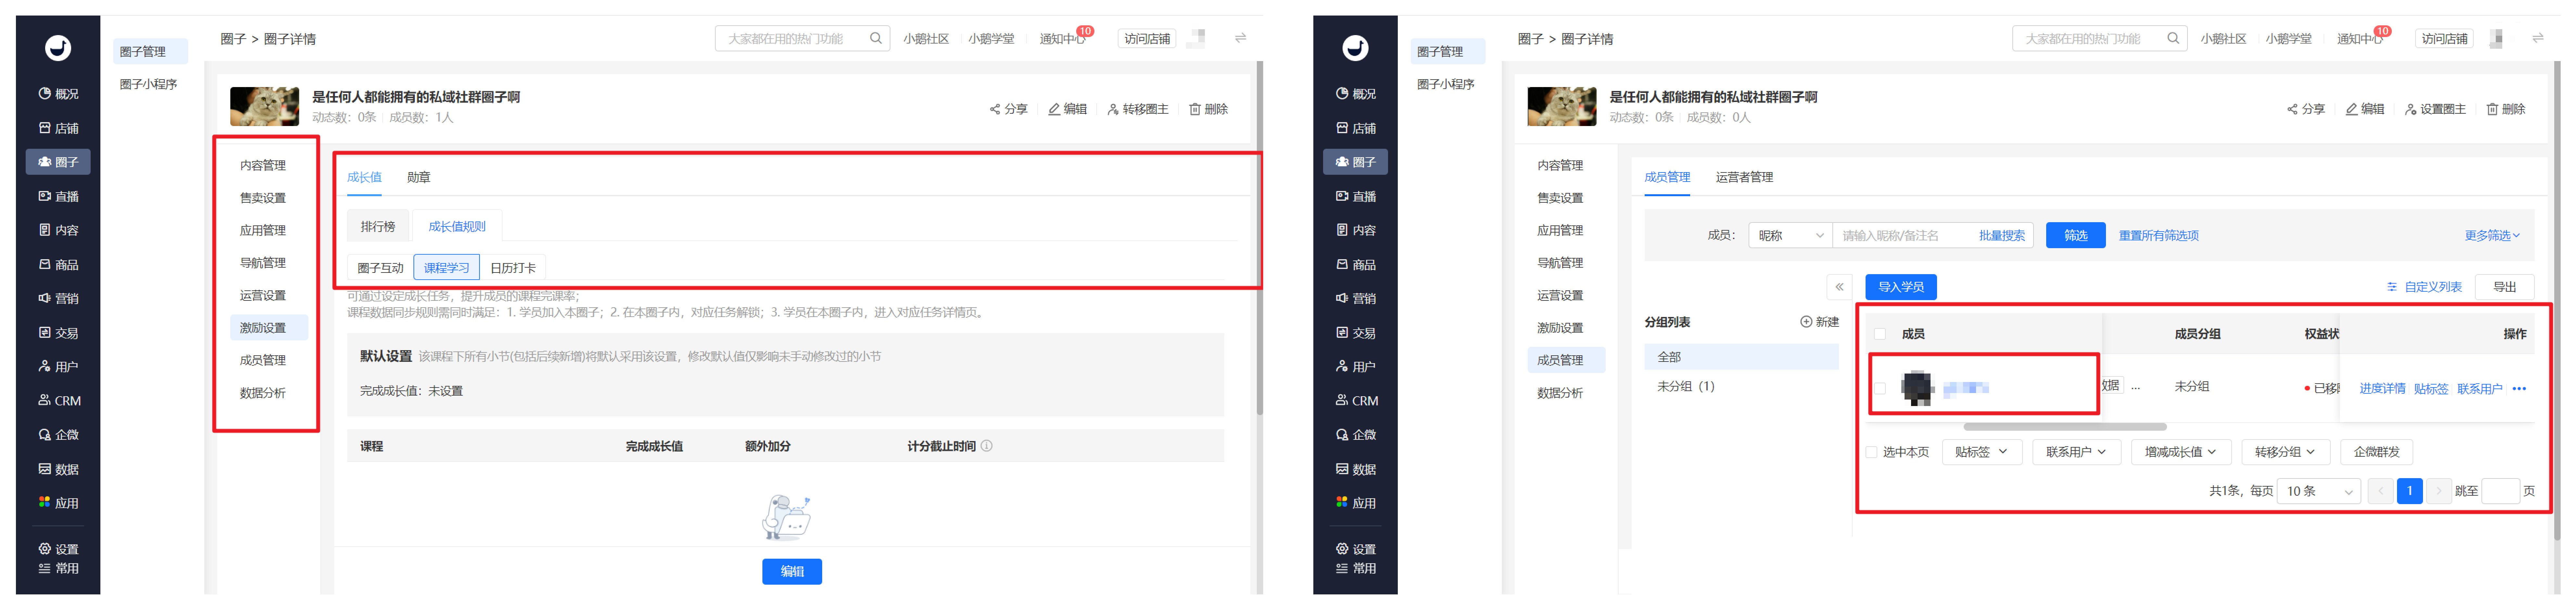Click the switch-arrows icon in the left window's top bar
The height and width of the screenshot is (610, 2576).
pyautogui.click(x=1240, y=38)
